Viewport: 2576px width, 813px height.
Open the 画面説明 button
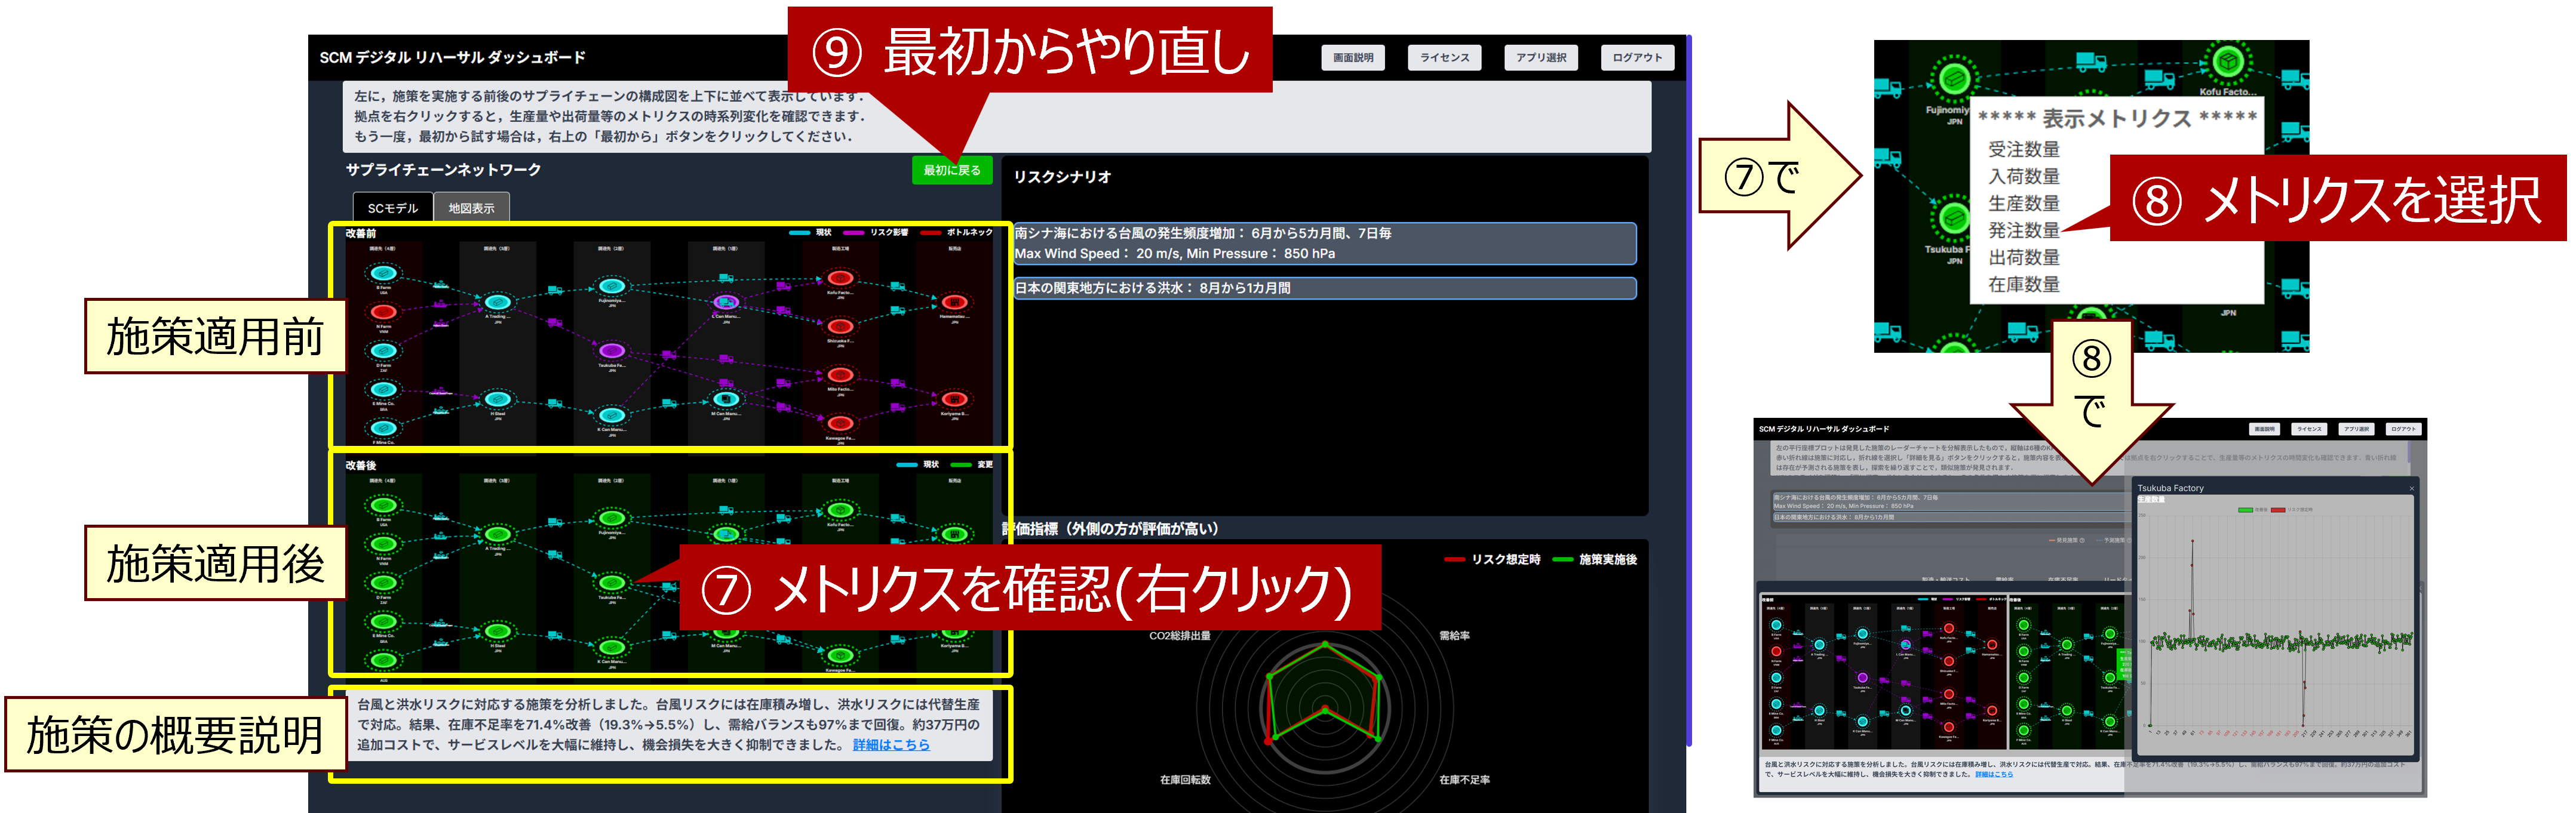click(1352, 58)
